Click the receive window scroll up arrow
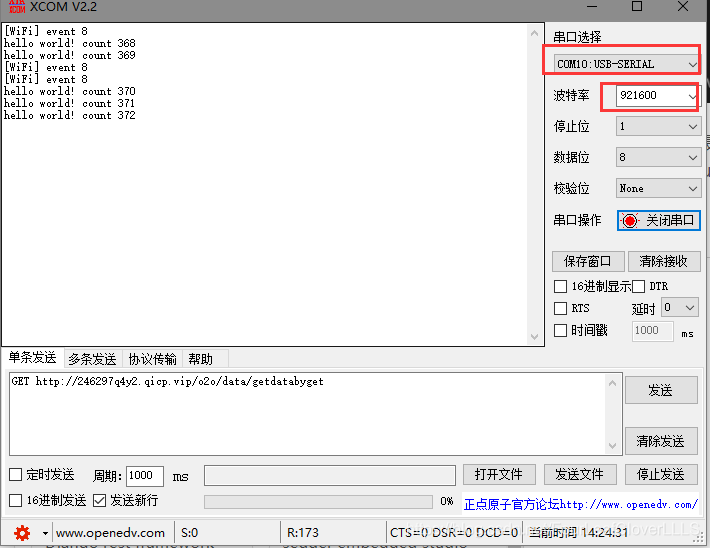This screenshot has height=548, width=710. click(534, 33)
